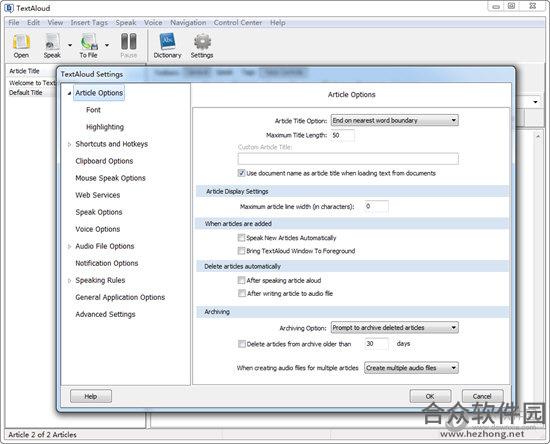Image resolution: width=550 pixels, height=444 pixels.
Task: Check After writing article to audio file
Action: tap(241, 293)
